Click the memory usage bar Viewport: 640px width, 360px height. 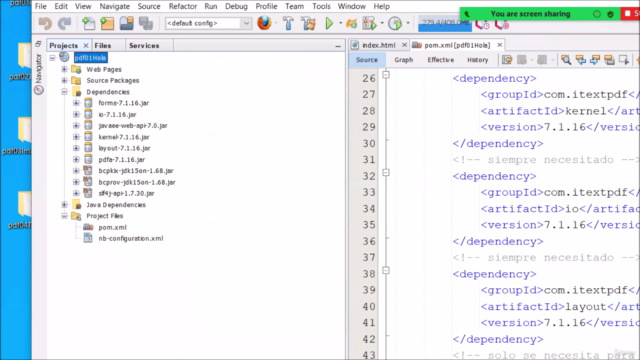pyautogui.click(x=445, y=23)
